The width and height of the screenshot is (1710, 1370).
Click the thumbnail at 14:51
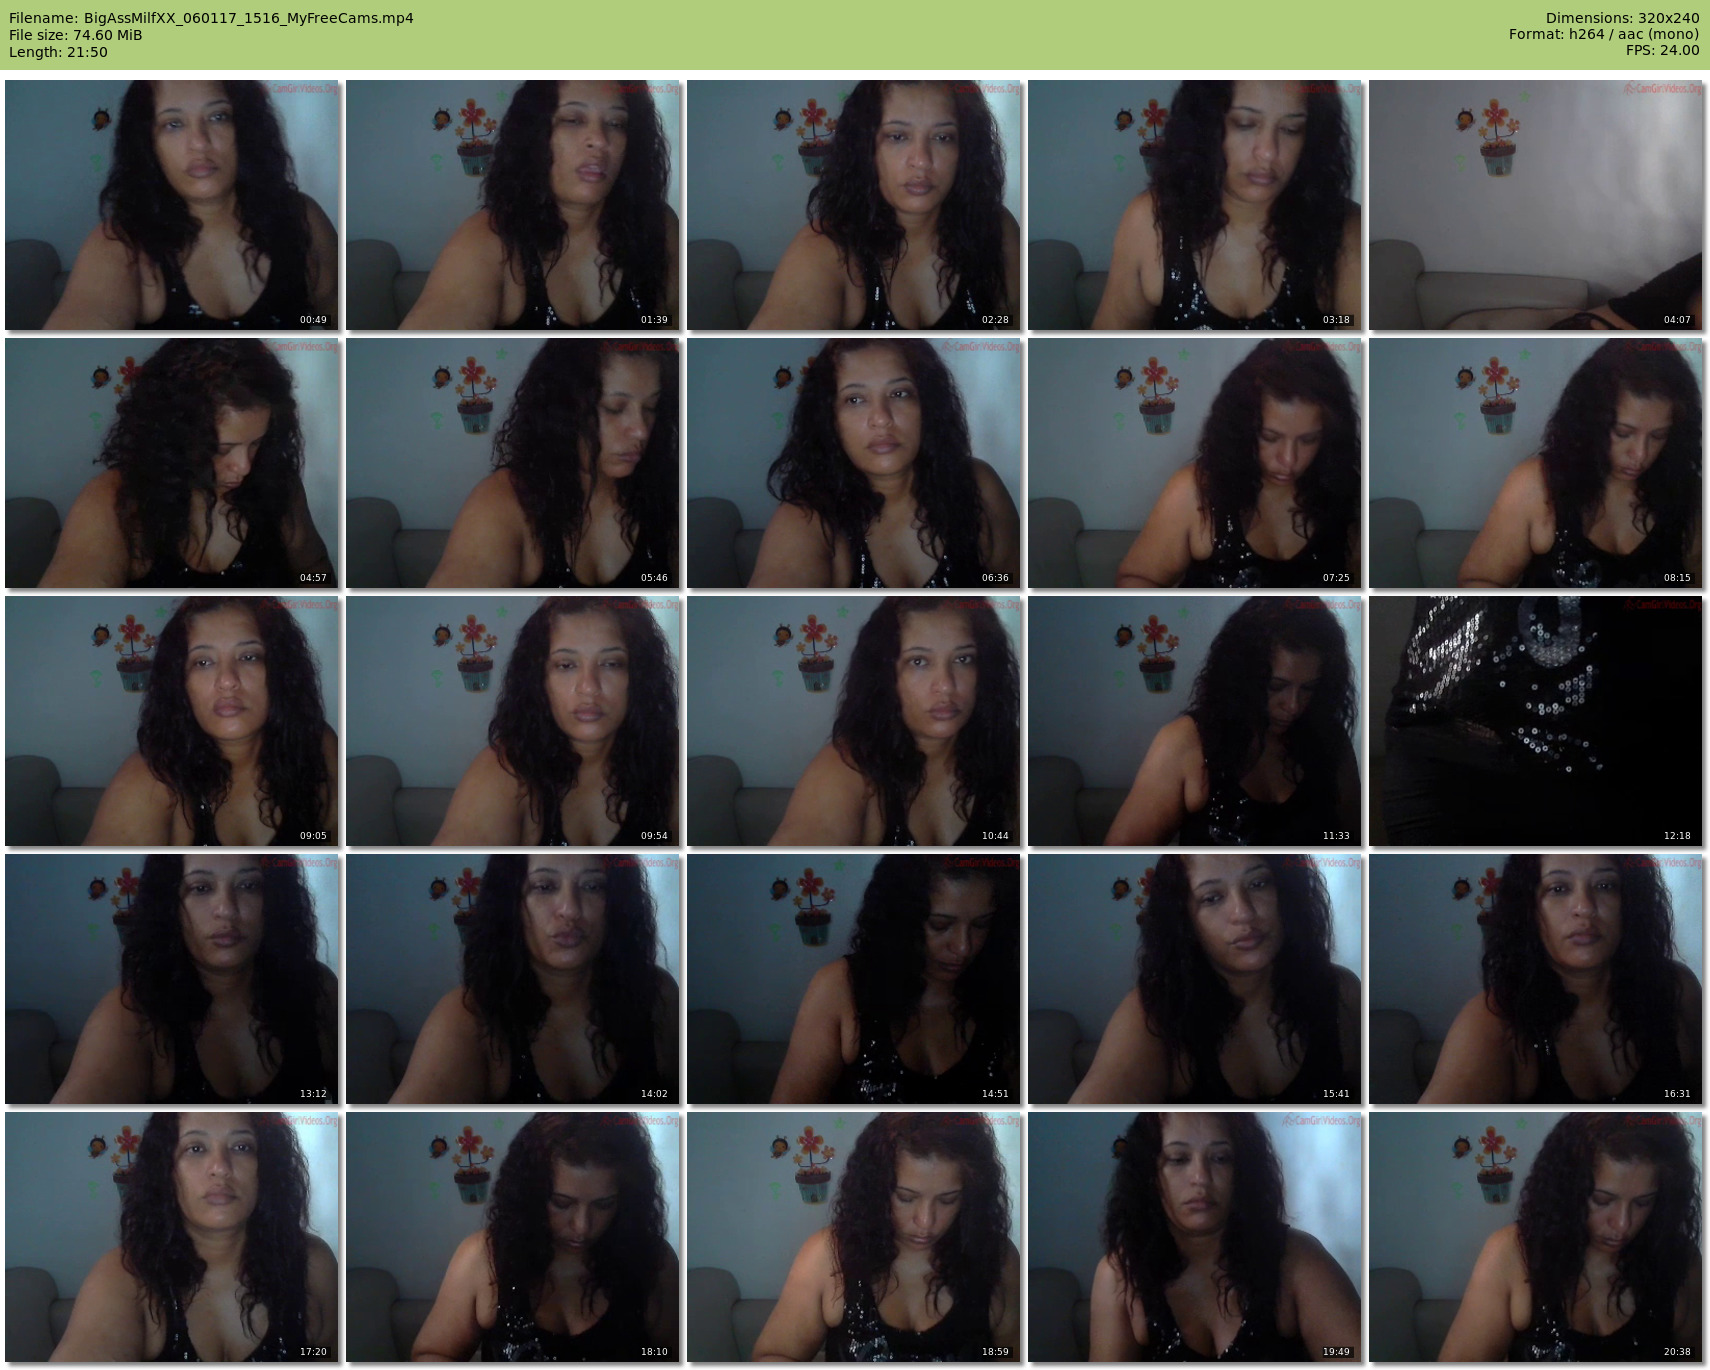(x=854, y=979)
